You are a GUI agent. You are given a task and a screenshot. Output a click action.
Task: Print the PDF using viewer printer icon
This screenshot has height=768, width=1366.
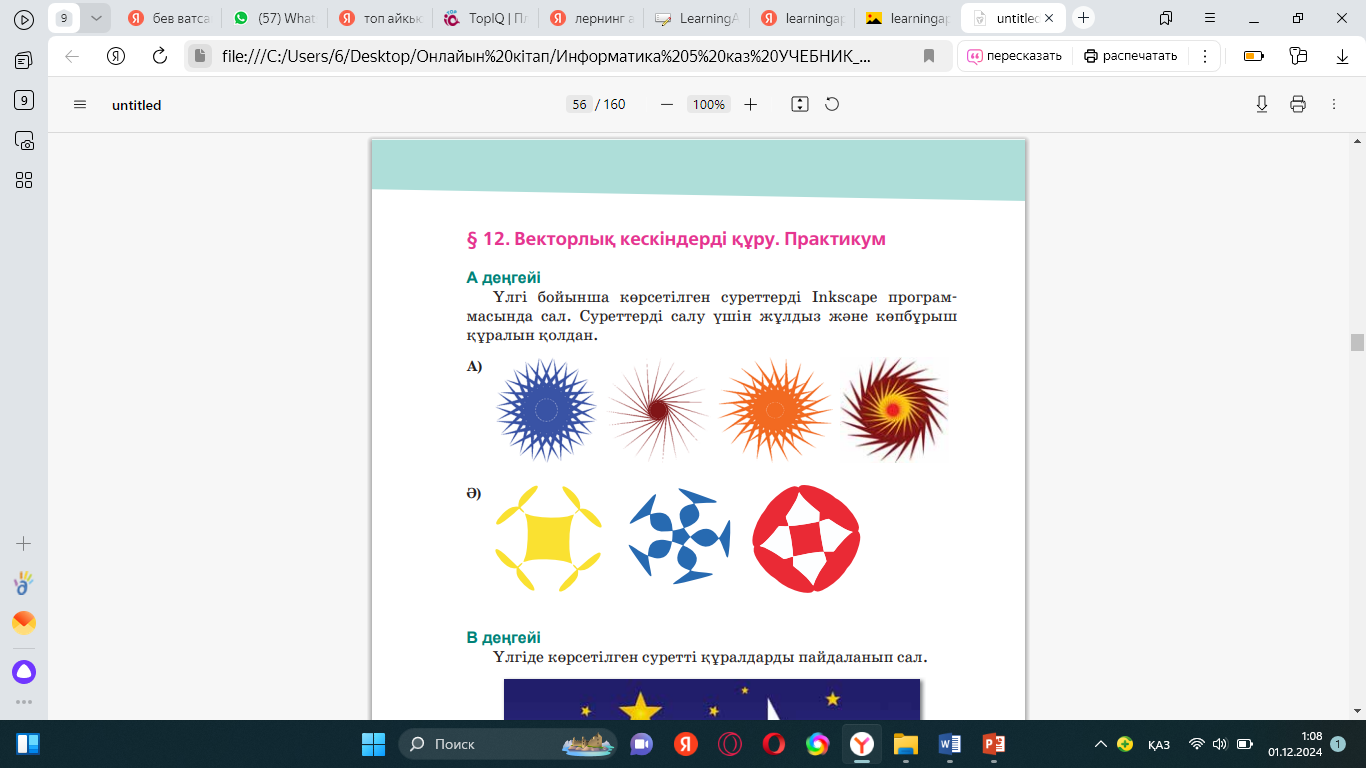pos(1298,104)
